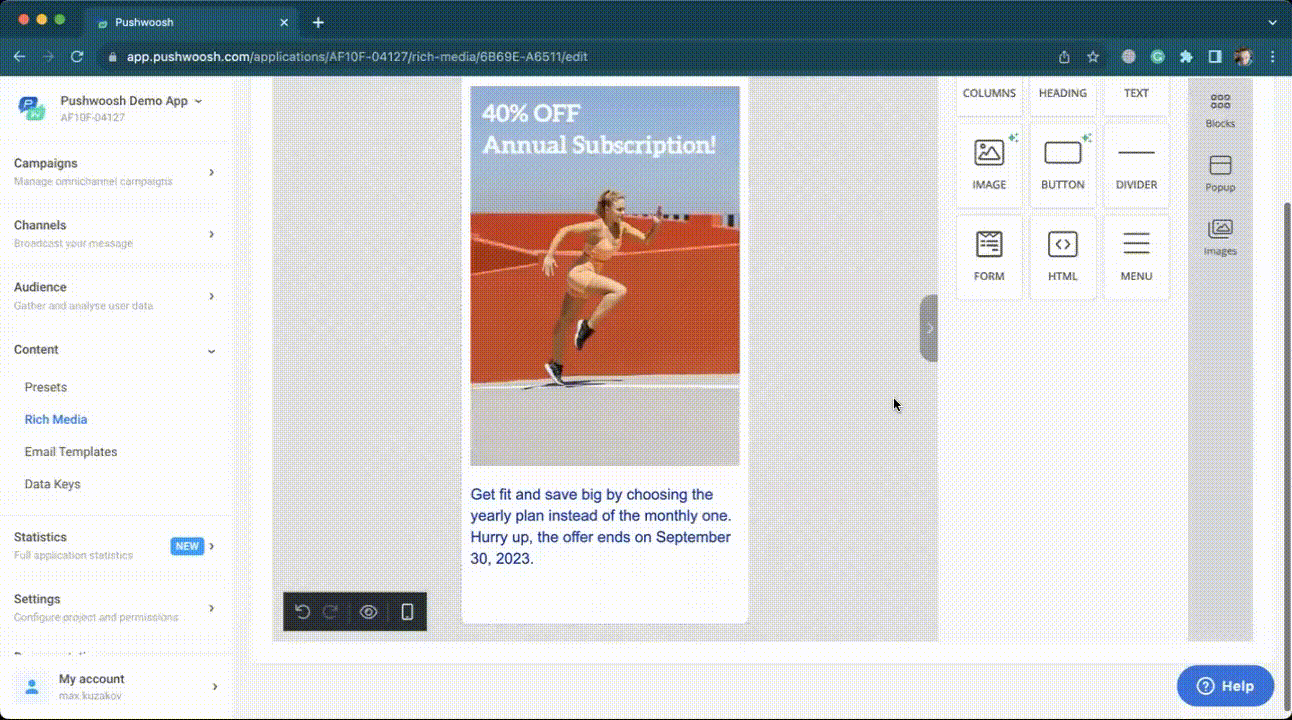Open Data Keys page
This screenshot has width=1292, height=720.
point(52,484)
